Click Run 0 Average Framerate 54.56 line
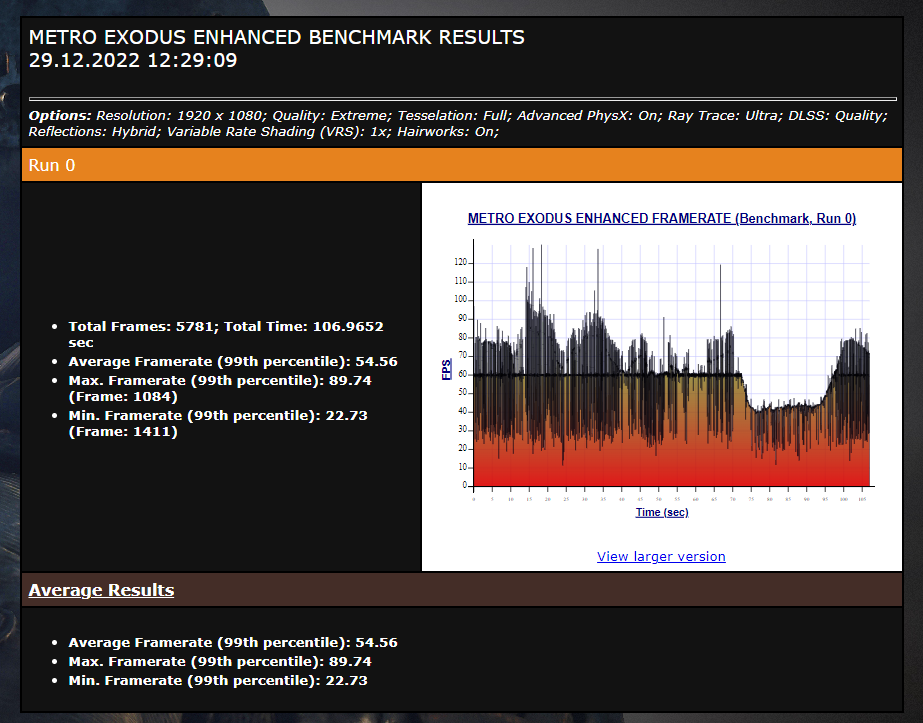923x723 pixels. point(233,362)
